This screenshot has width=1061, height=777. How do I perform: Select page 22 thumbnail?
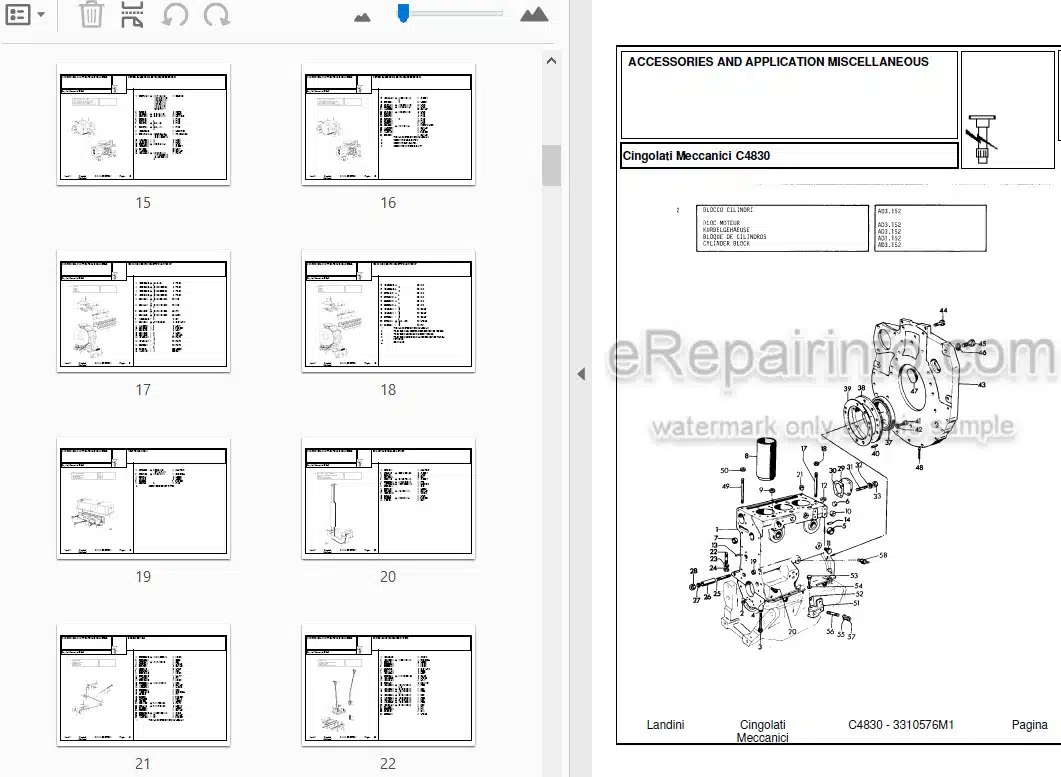[x=388, y=686]
